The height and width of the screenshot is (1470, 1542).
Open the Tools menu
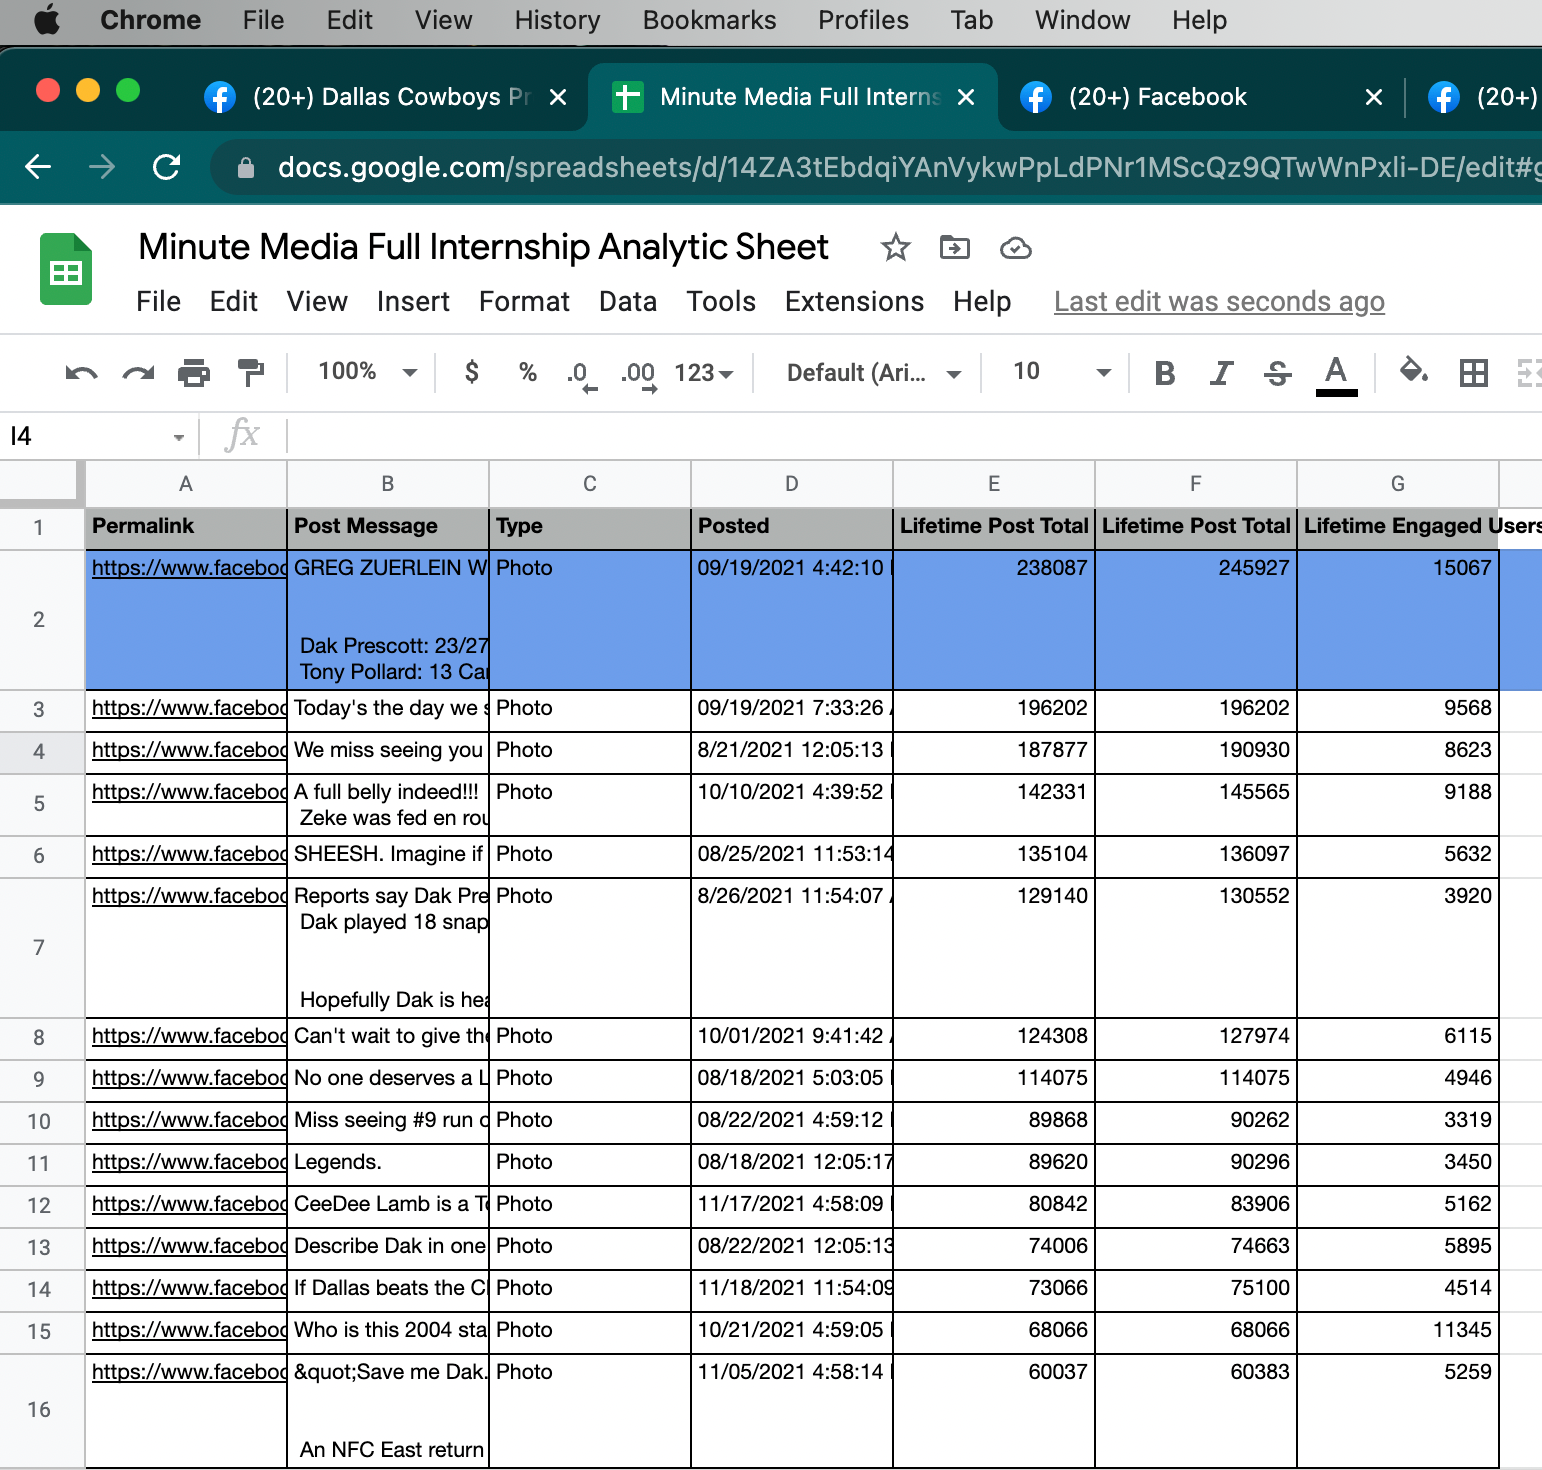pyautogui.click(x=721, y=301)
